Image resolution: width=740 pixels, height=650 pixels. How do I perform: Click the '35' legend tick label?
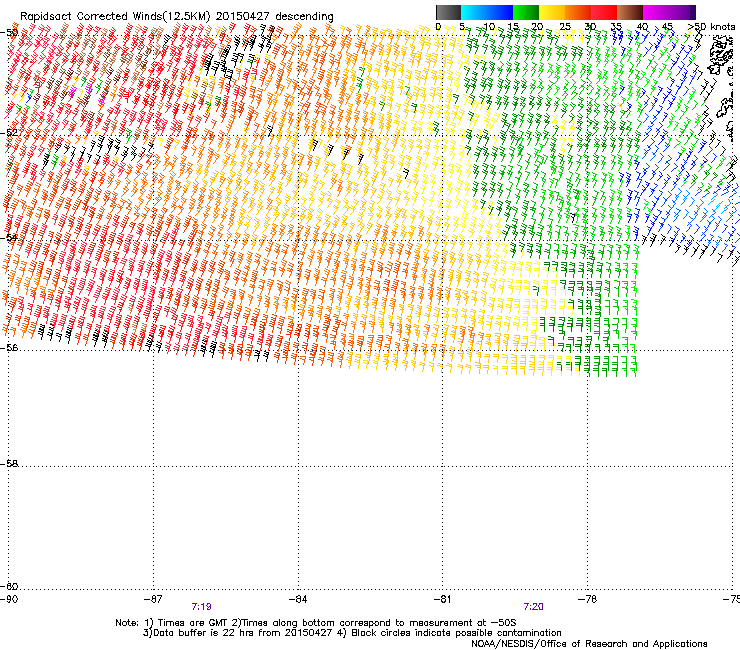point(616,26)
